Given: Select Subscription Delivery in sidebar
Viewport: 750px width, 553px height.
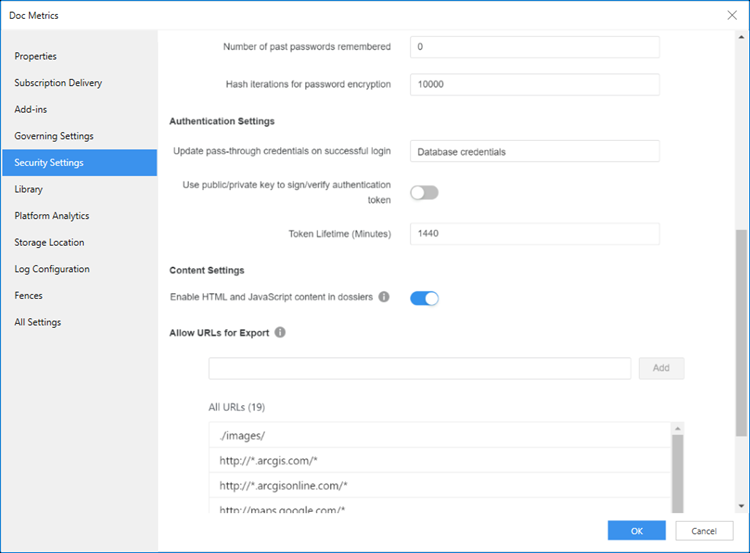Looking at the screenshot, I should tap(58, 83).
